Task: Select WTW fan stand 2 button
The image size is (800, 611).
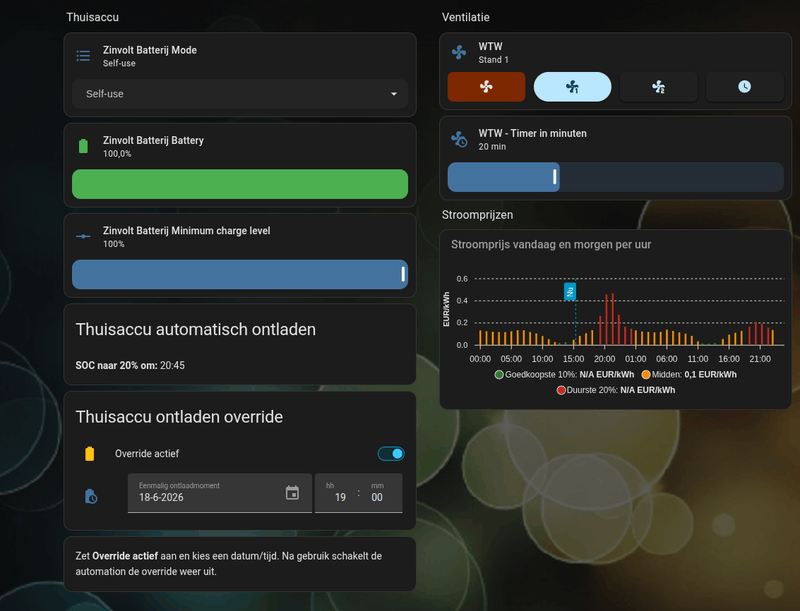Action: (659, 87)
